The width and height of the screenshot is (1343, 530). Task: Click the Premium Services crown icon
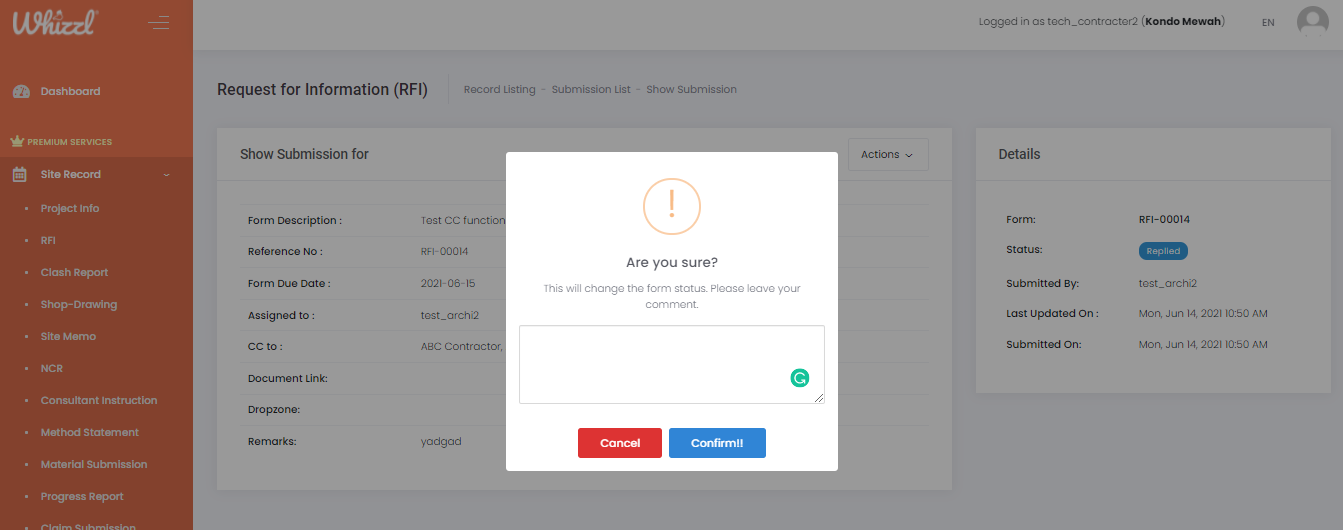click(16, 142)
